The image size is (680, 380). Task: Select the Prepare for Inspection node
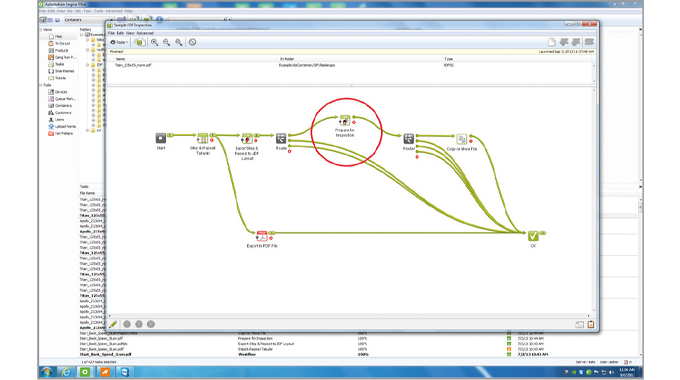point(345,120)
